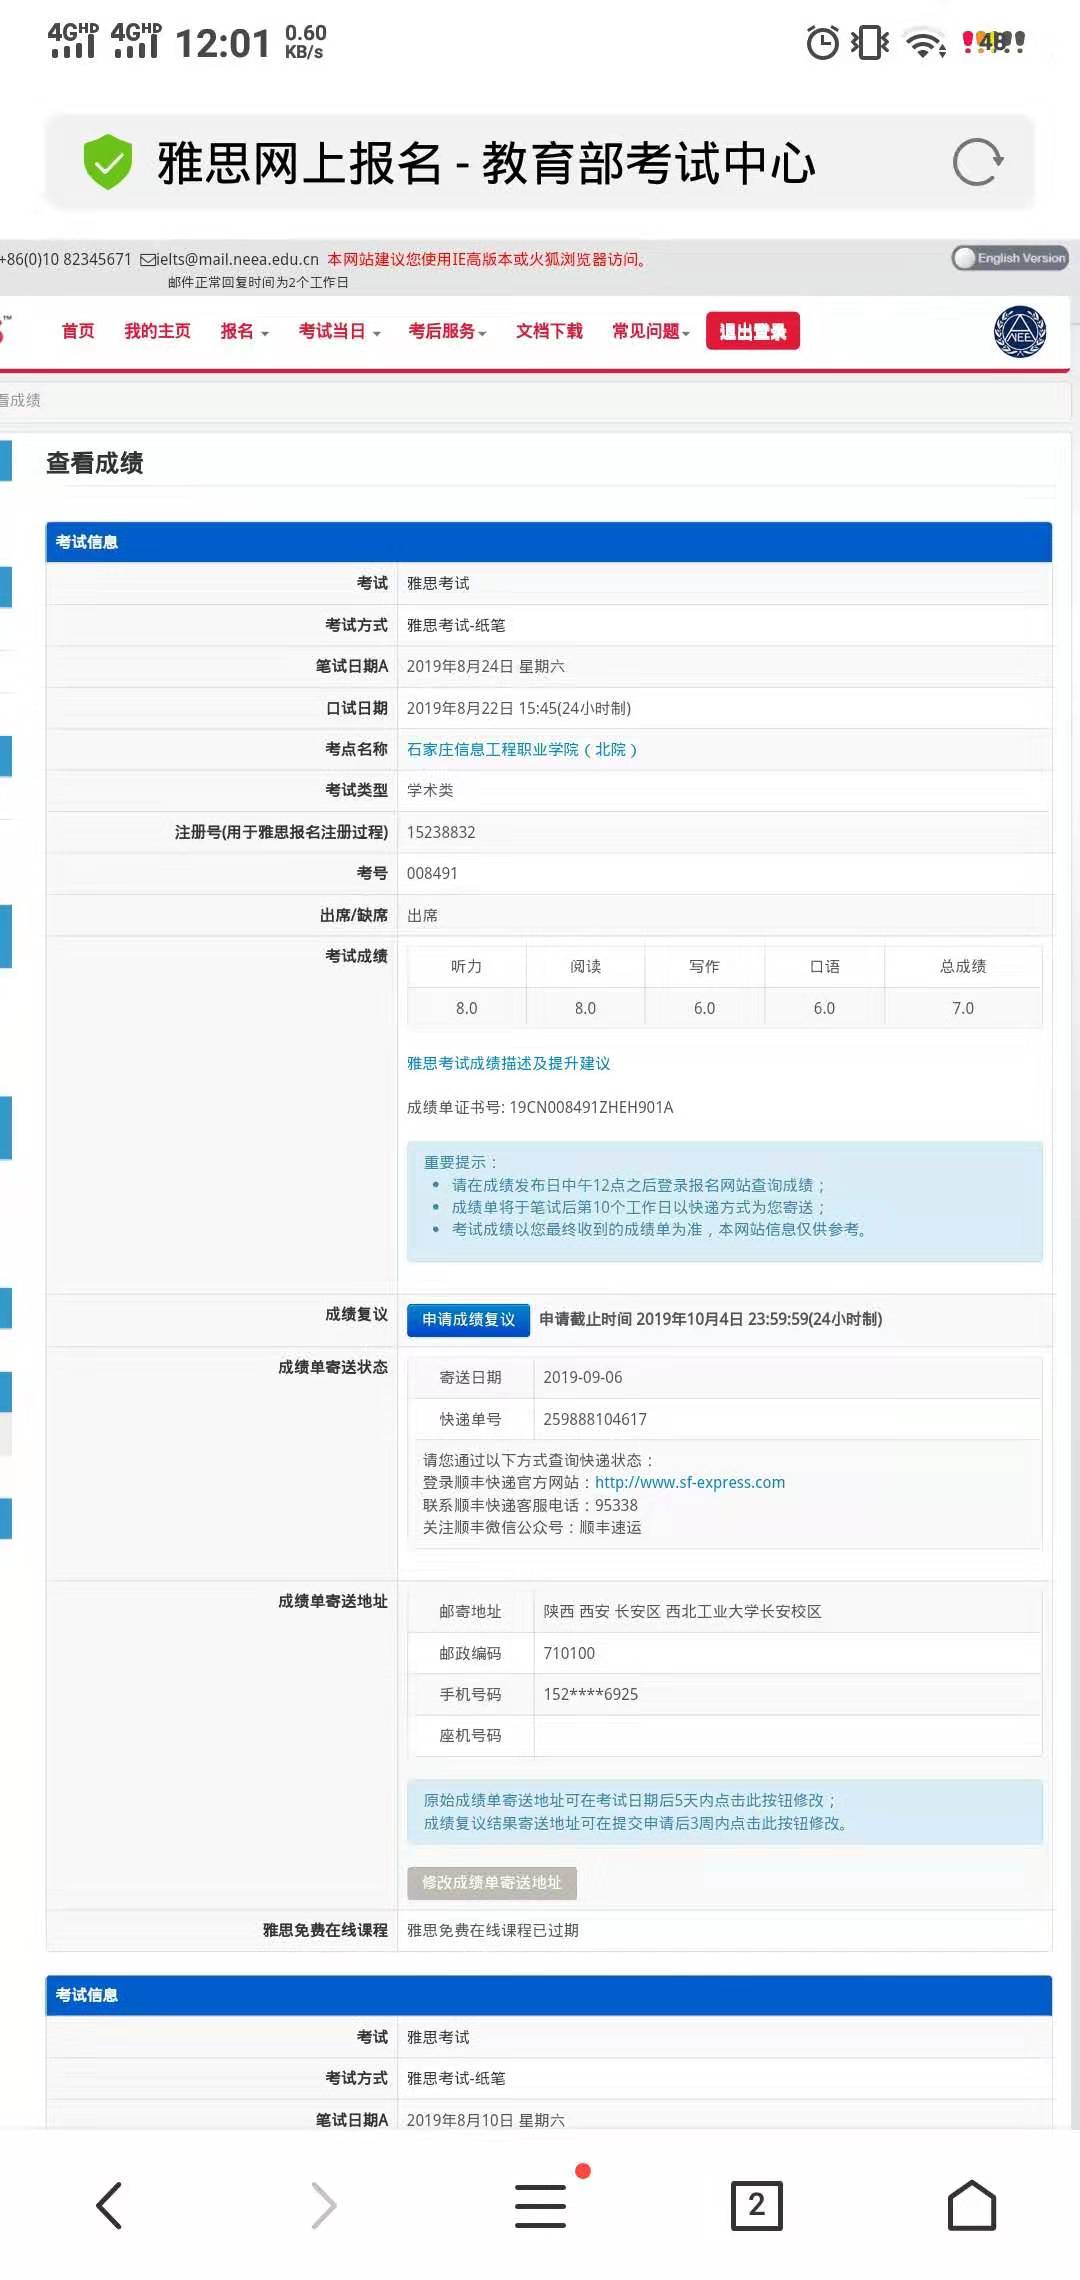
Task: Click the 写作 score 6.0 cell
Action: click(704, 1008)
